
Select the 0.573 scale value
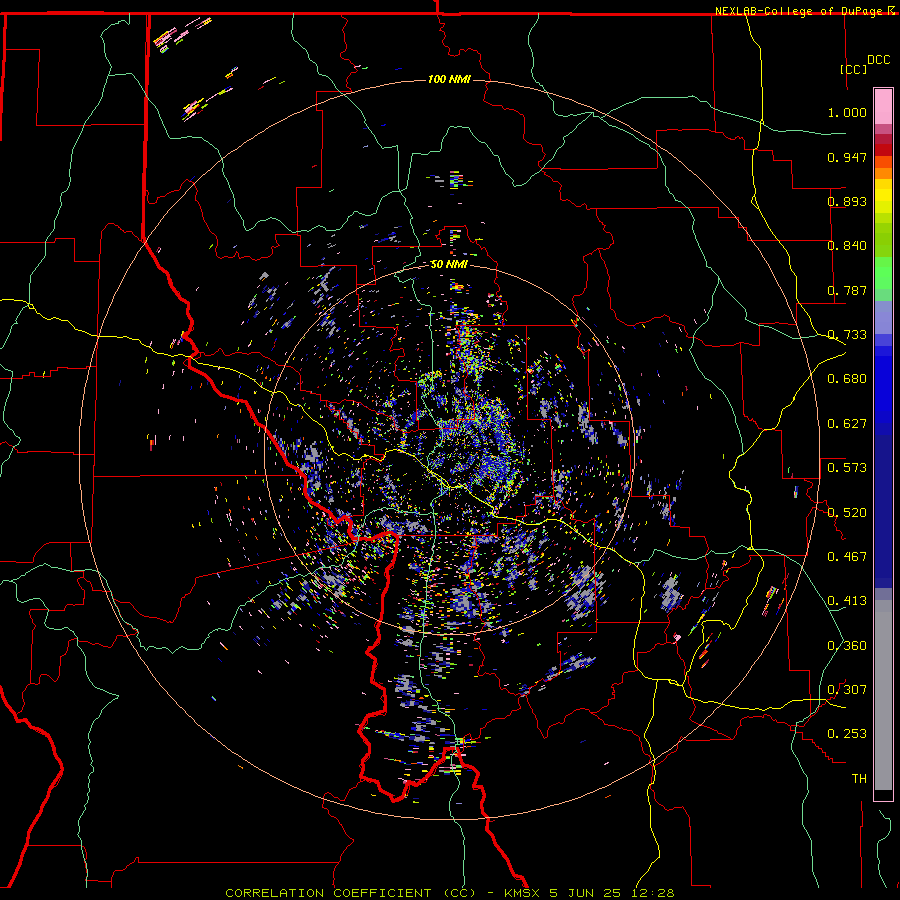tap(847, 468)
